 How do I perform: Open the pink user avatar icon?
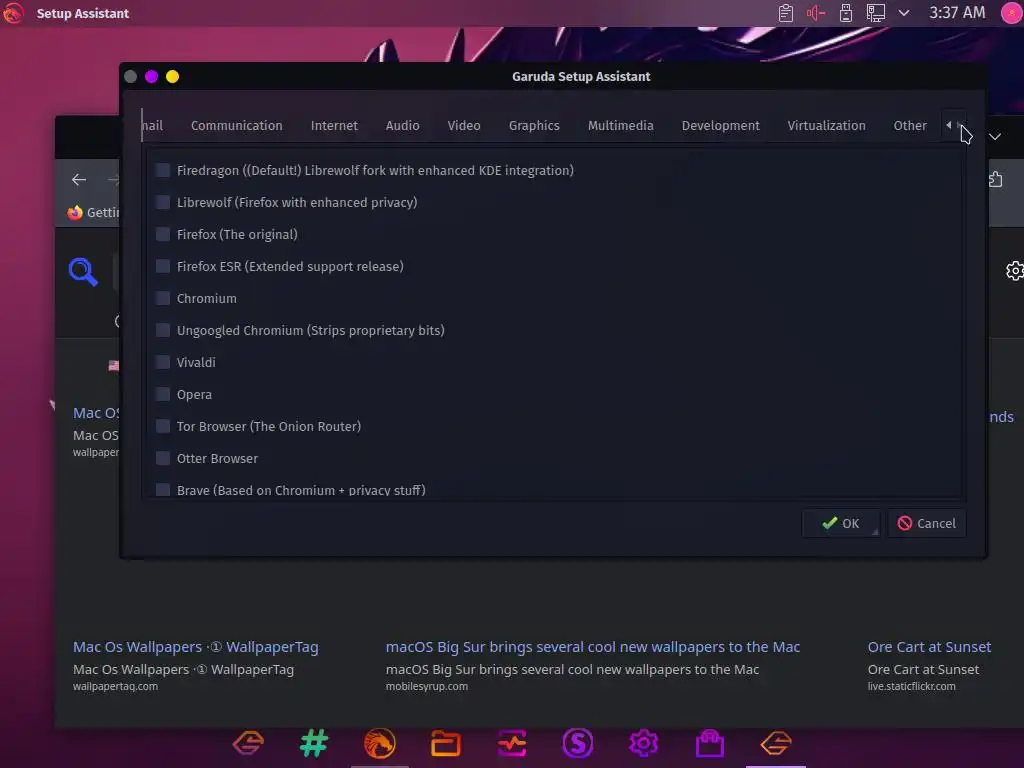1012,13
